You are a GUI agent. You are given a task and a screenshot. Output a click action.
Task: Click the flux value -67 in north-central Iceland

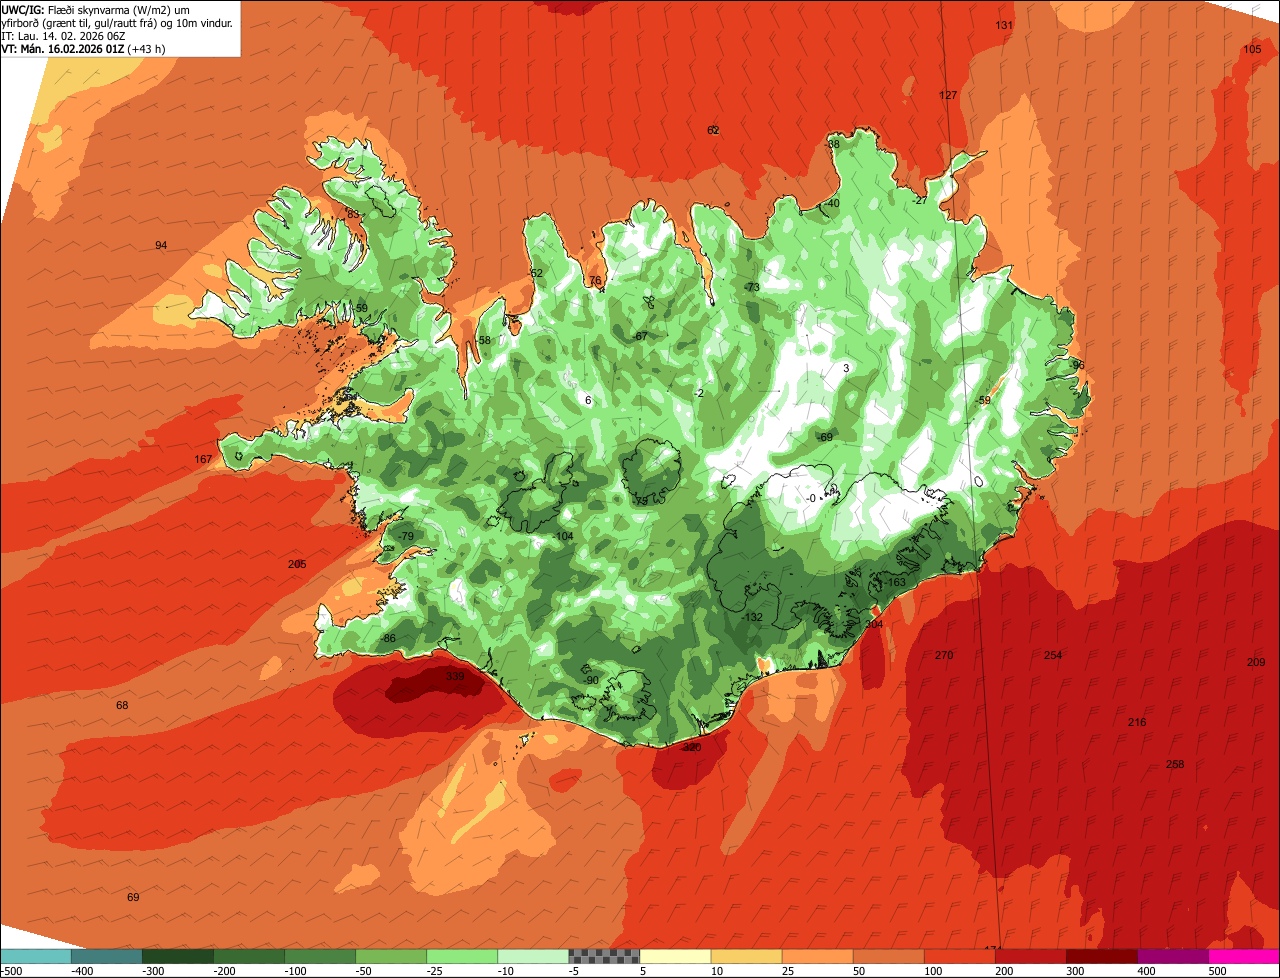pos(640,337)
